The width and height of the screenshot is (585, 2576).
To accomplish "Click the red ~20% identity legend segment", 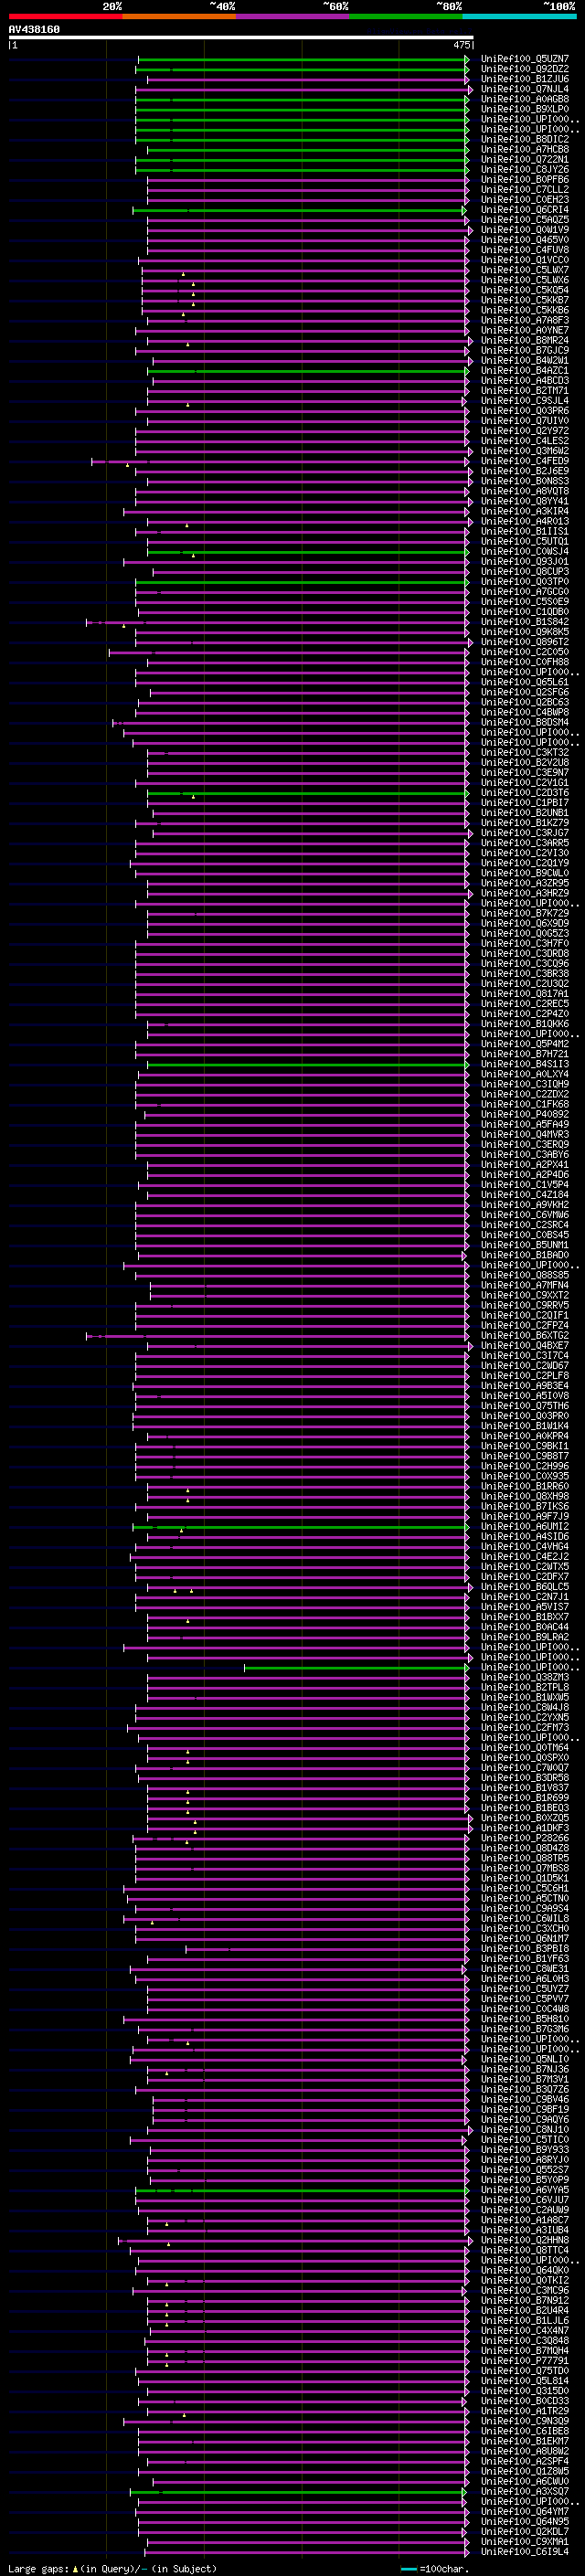I will click(65, 16).
